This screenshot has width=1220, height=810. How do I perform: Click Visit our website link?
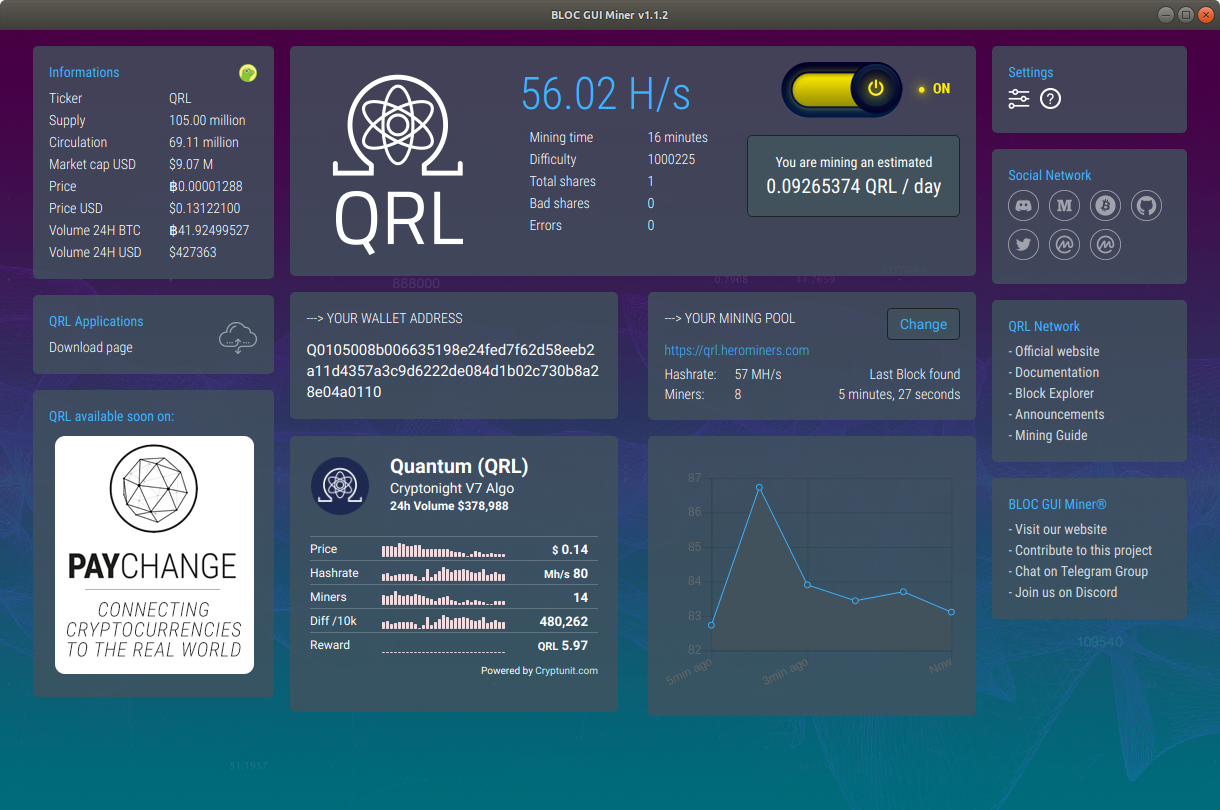pos(1060,529)
